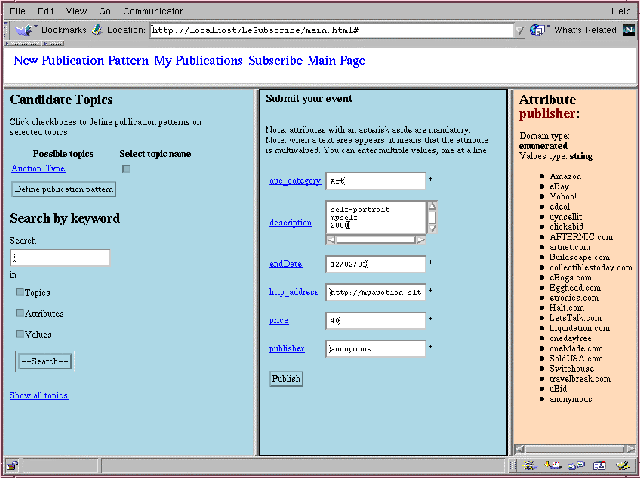Open New Publication Pattern link
Screen dimensions: 640x480
coord(81,61)
